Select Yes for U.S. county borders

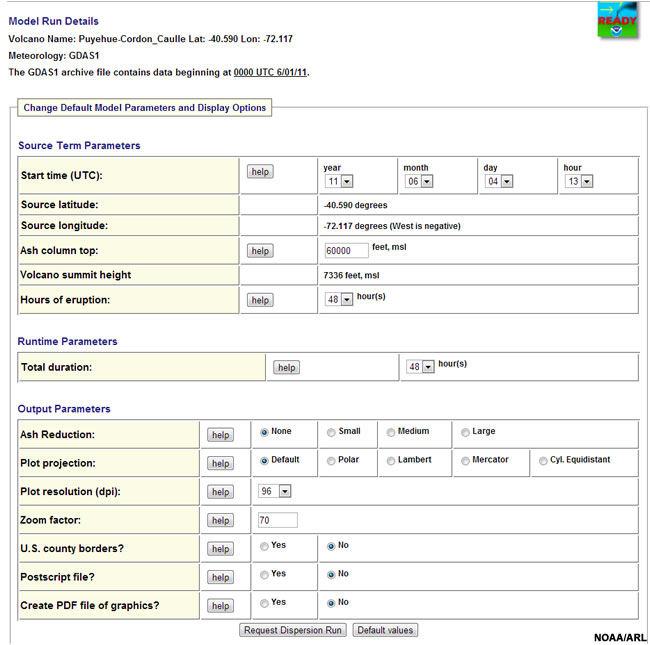point(264,546)
